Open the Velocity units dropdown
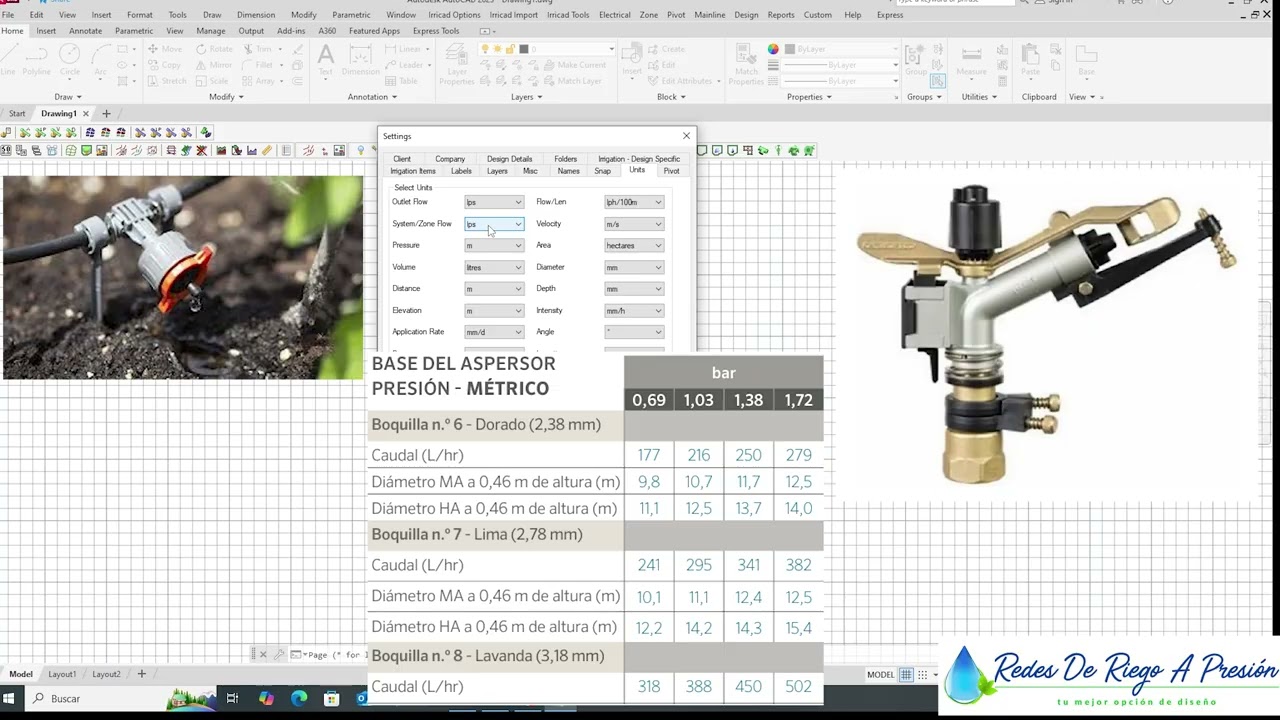1280x720 pixels. (634, 224)
